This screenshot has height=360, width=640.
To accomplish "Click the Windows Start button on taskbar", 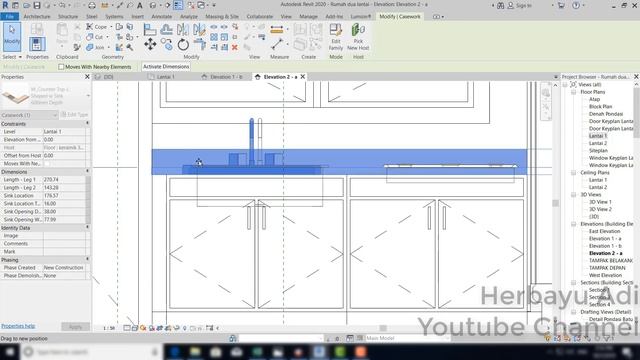I will [9, 351].
